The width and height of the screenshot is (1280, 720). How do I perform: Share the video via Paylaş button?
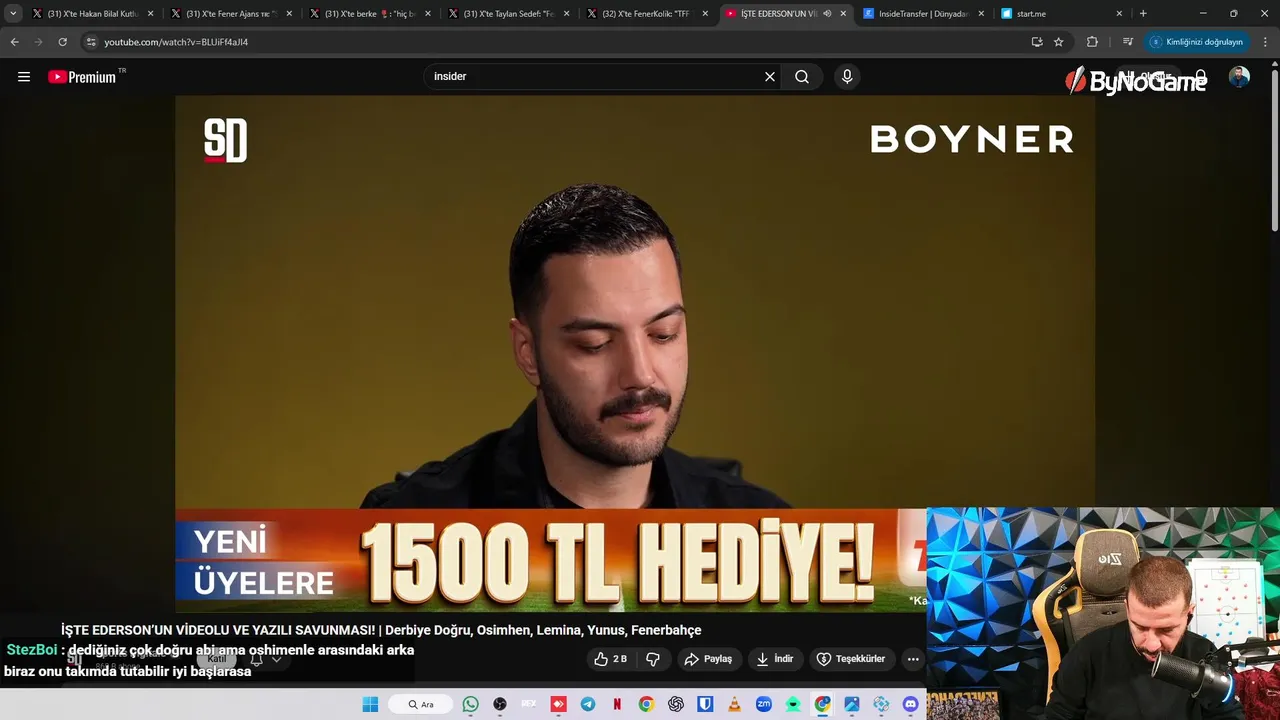[x=708, y=659]
